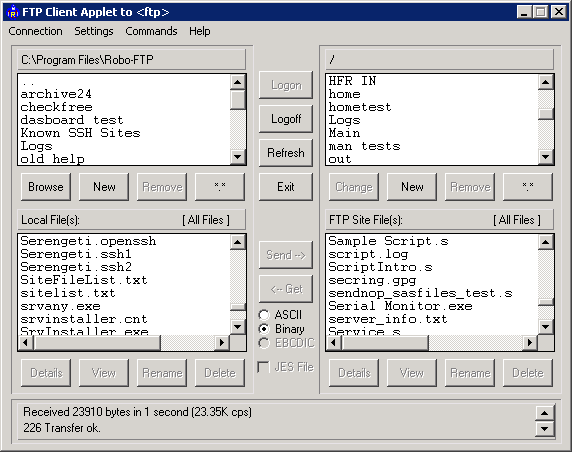572x452 pixels.
Task: Open the Help menu
Action: [200, 31]
